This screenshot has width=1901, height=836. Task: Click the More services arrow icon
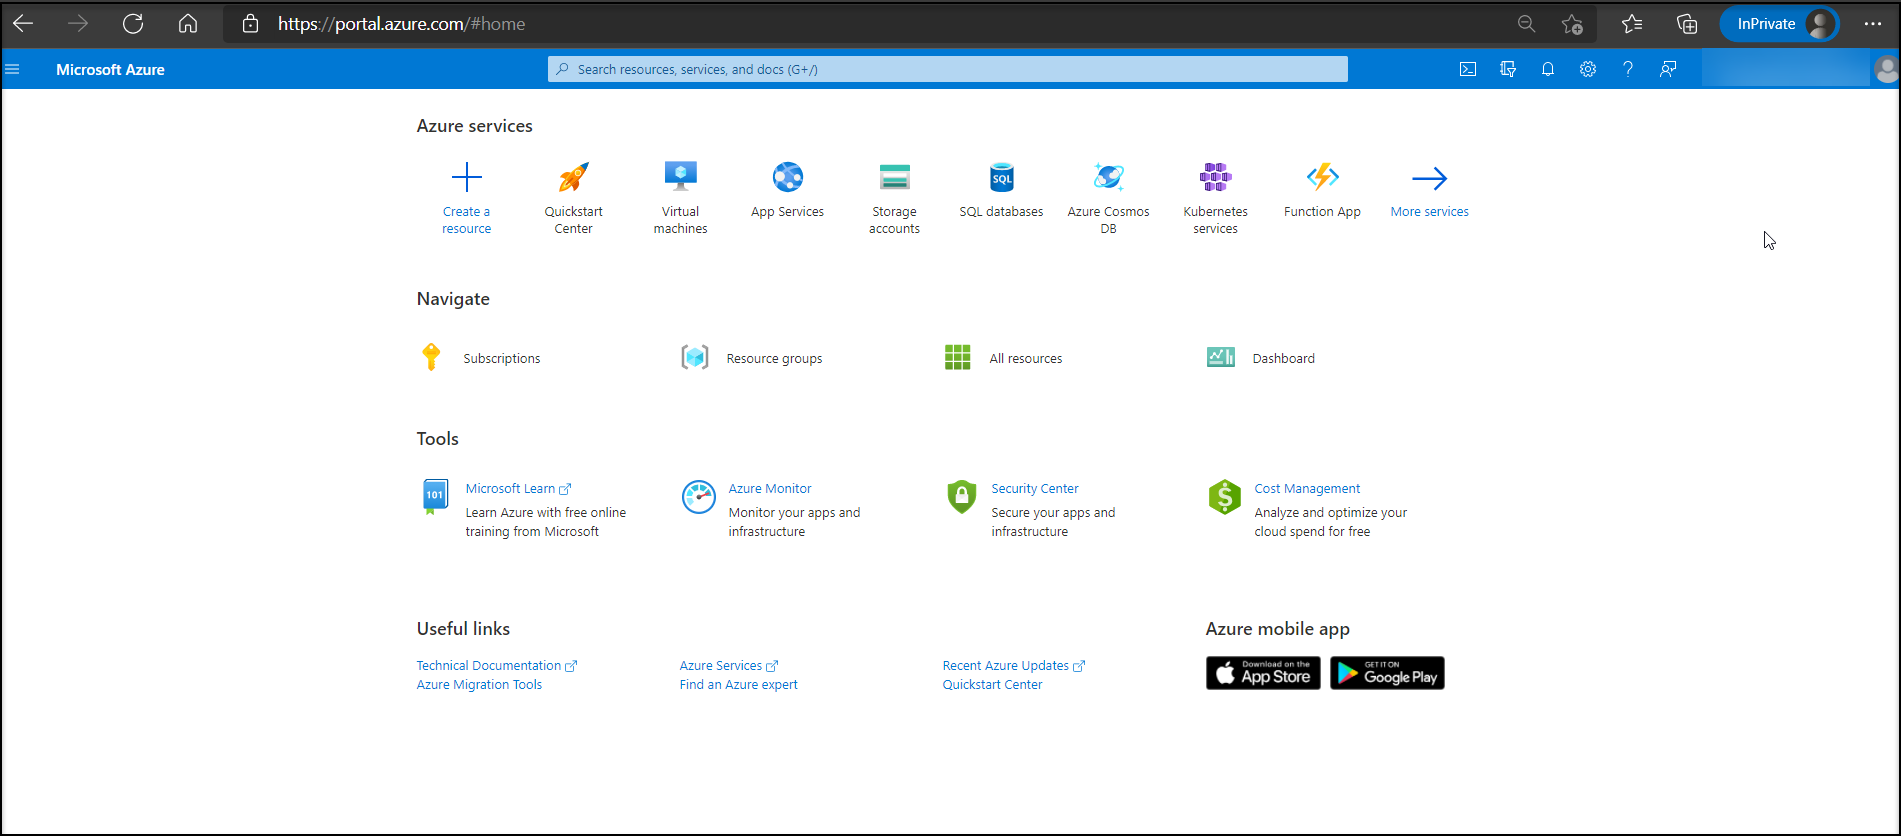pos(1430,178)
